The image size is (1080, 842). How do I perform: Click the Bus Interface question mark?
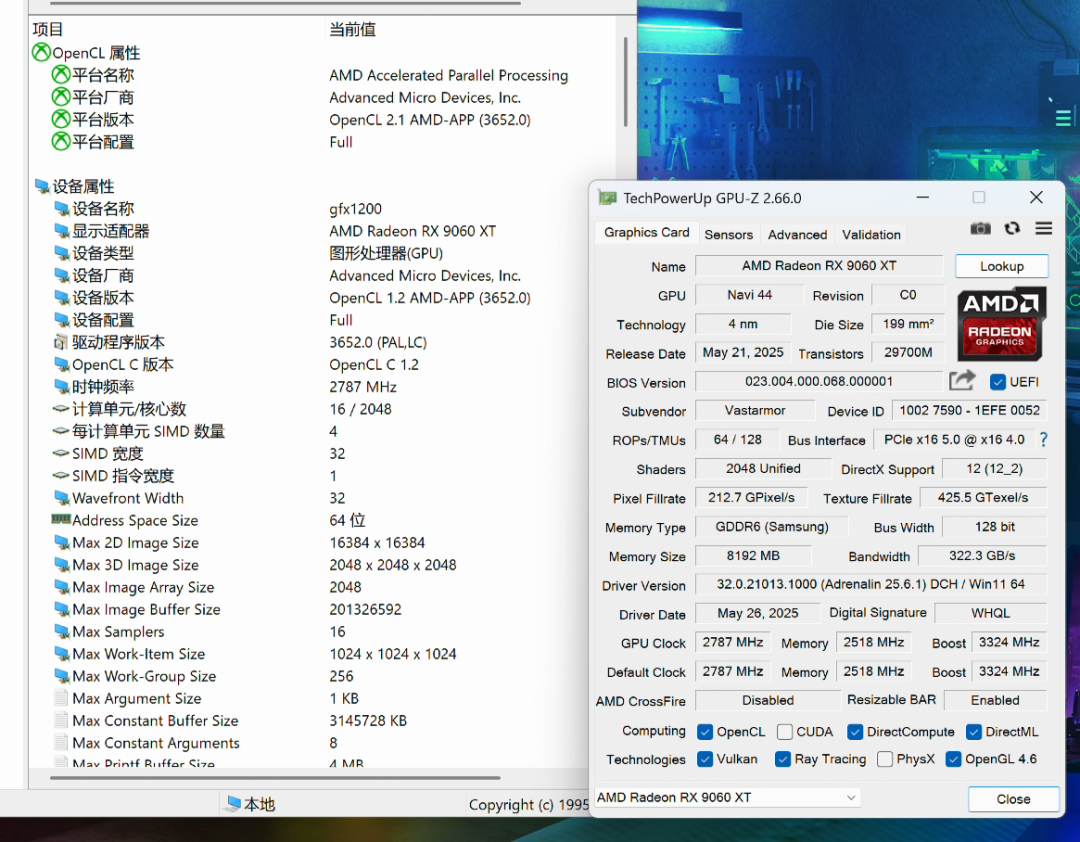pos(1043,440)
